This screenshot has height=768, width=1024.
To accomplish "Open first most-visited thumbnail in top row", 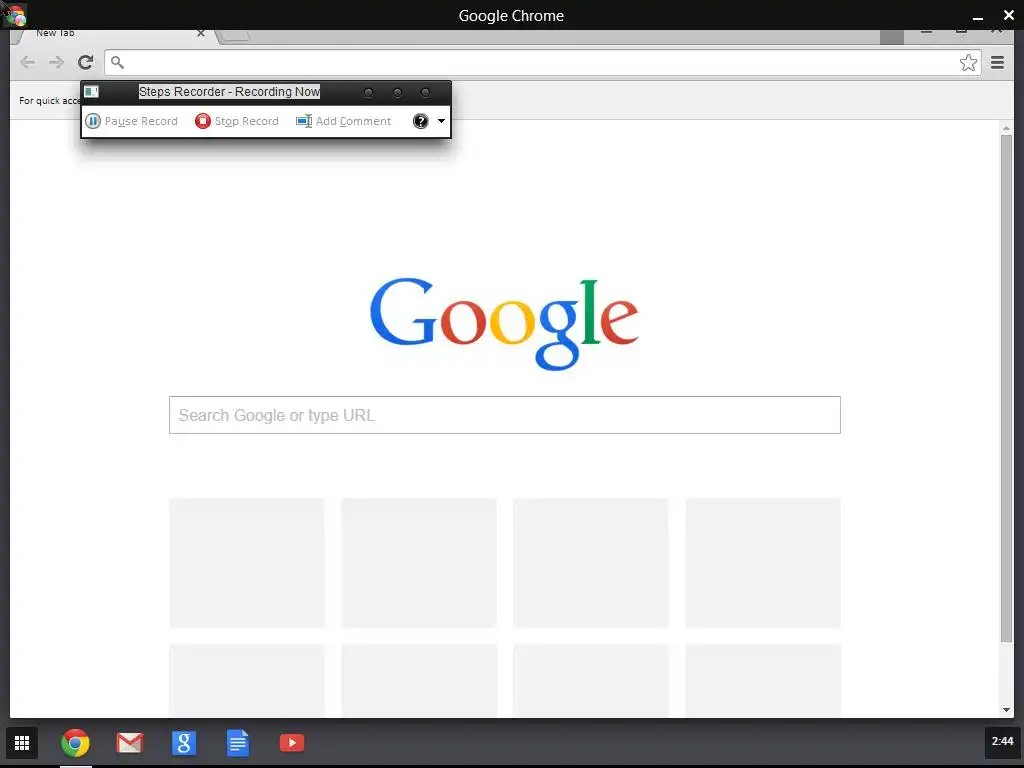I will click(x=247, y=563).
